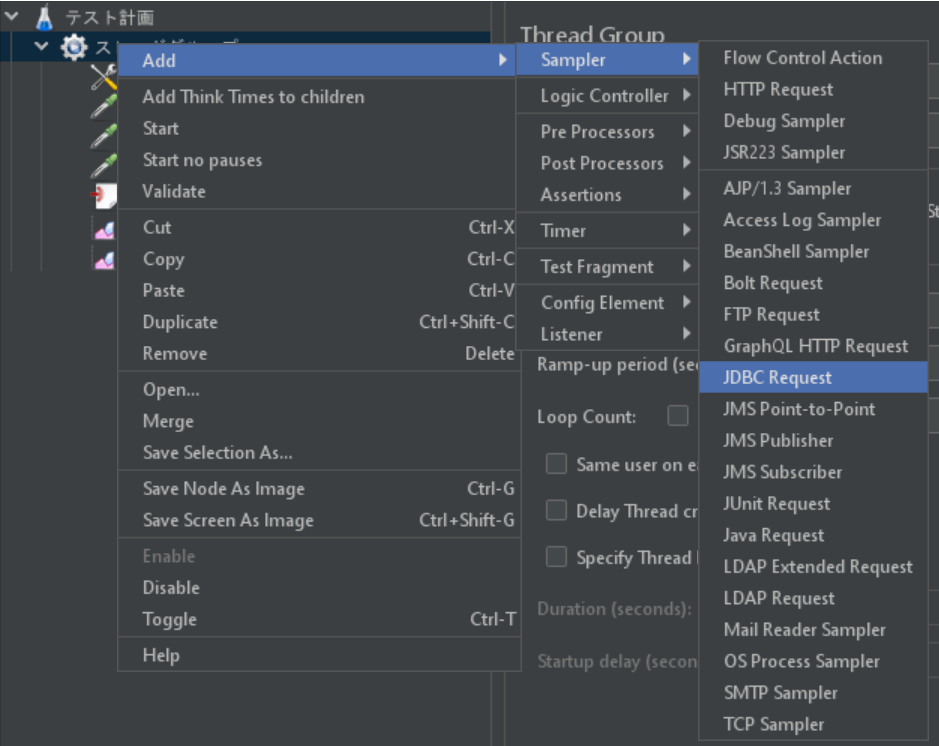
Task: Check the Specify Thread lifetime checkbox
Action: 556,557
